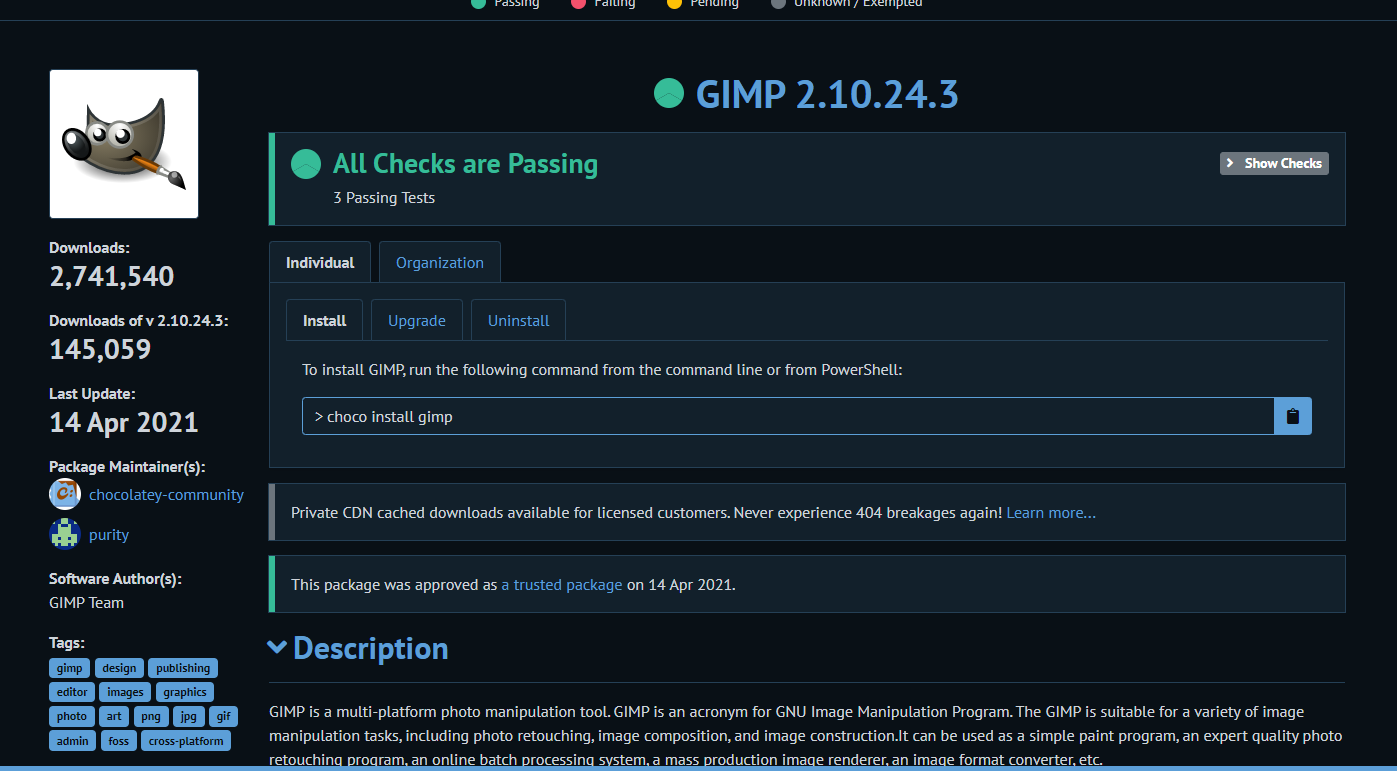Viewport: 1397px width, 771px height.
Task: Open chocolatey-community maintainer link
Action: 166,495
